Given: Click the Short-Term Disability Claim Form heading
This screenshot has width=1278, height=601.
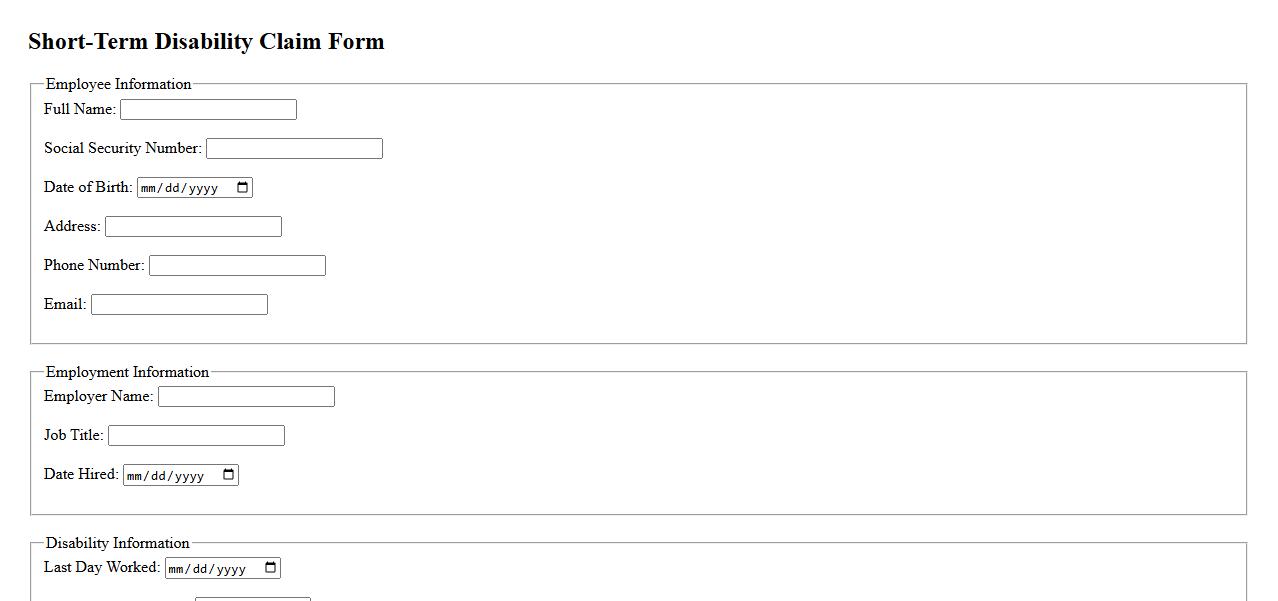Looking at the screenshot, I should pos(206,42).
